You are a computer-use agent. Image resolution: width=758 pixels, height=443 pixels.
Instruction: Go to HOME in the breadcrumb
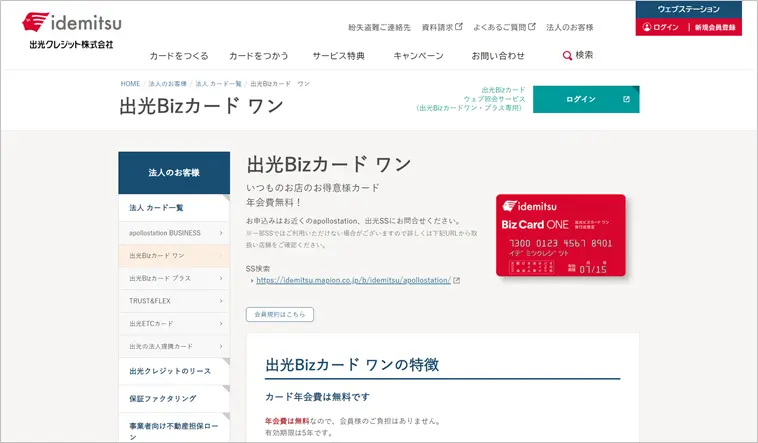click(x=130, y=83)
